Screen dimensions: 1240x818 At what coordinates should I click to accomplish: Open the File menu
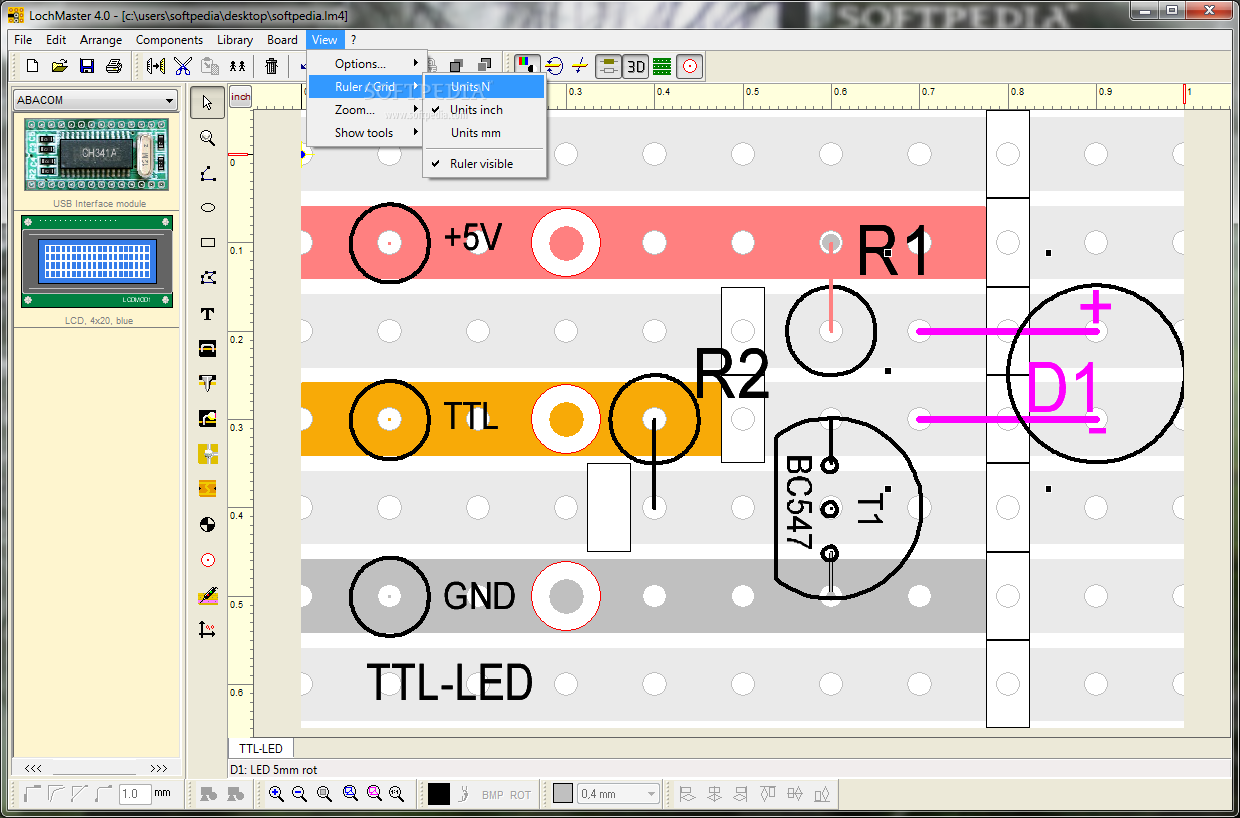tap(23, 40)
